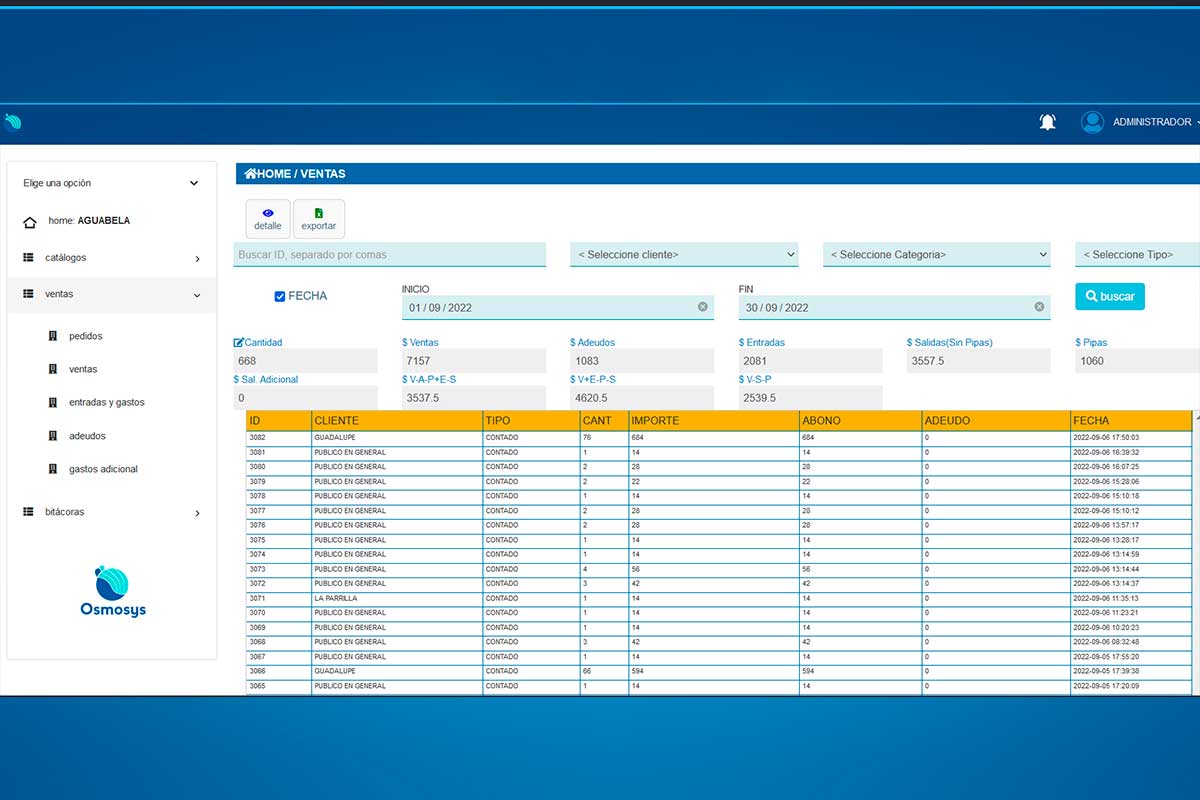The width and height of the screenshot is (1200, 800).
Task: Open the administrator user avatar icon
Action: (x=1092, y=122)
